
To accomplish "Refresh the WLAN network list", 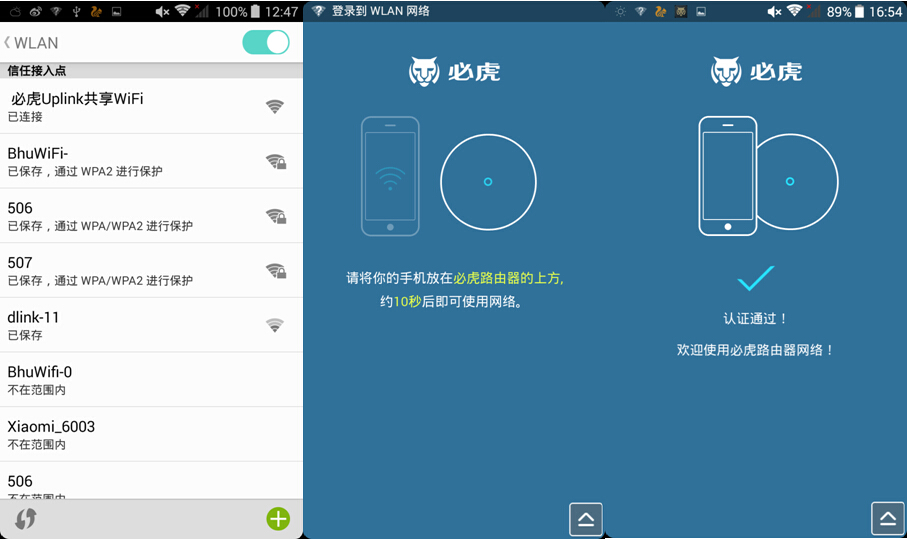I will (x=25, y=519).
